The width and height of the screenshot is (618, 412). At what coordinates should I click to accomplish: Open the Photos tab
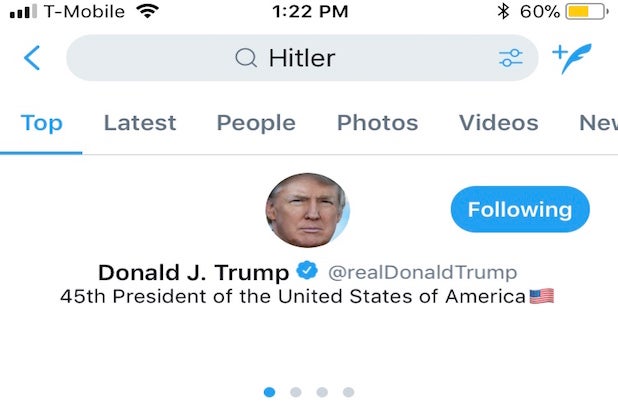point(377,123)
